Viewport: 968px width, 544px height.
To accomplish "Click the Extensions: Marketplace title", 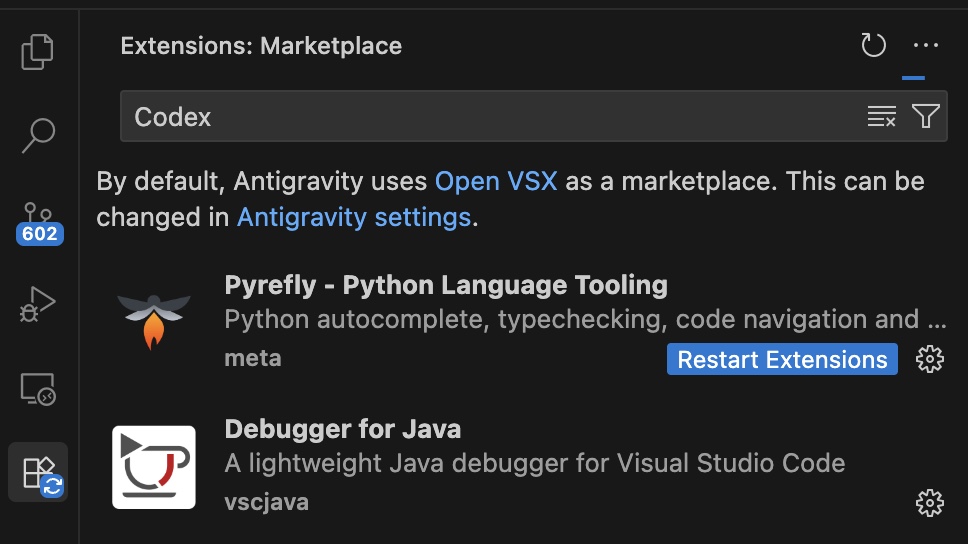I will click(261, 46).
